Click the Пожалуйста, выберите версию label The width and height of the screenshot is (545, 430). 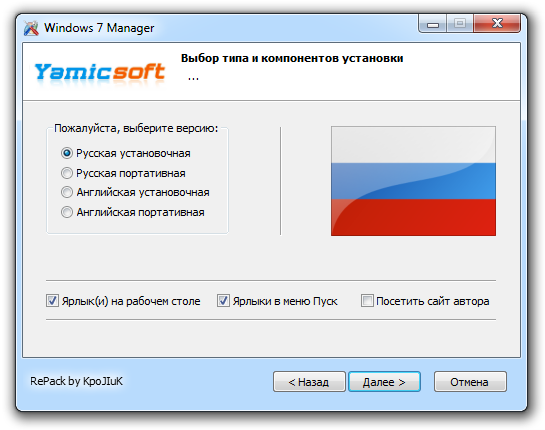pos(136,129)
